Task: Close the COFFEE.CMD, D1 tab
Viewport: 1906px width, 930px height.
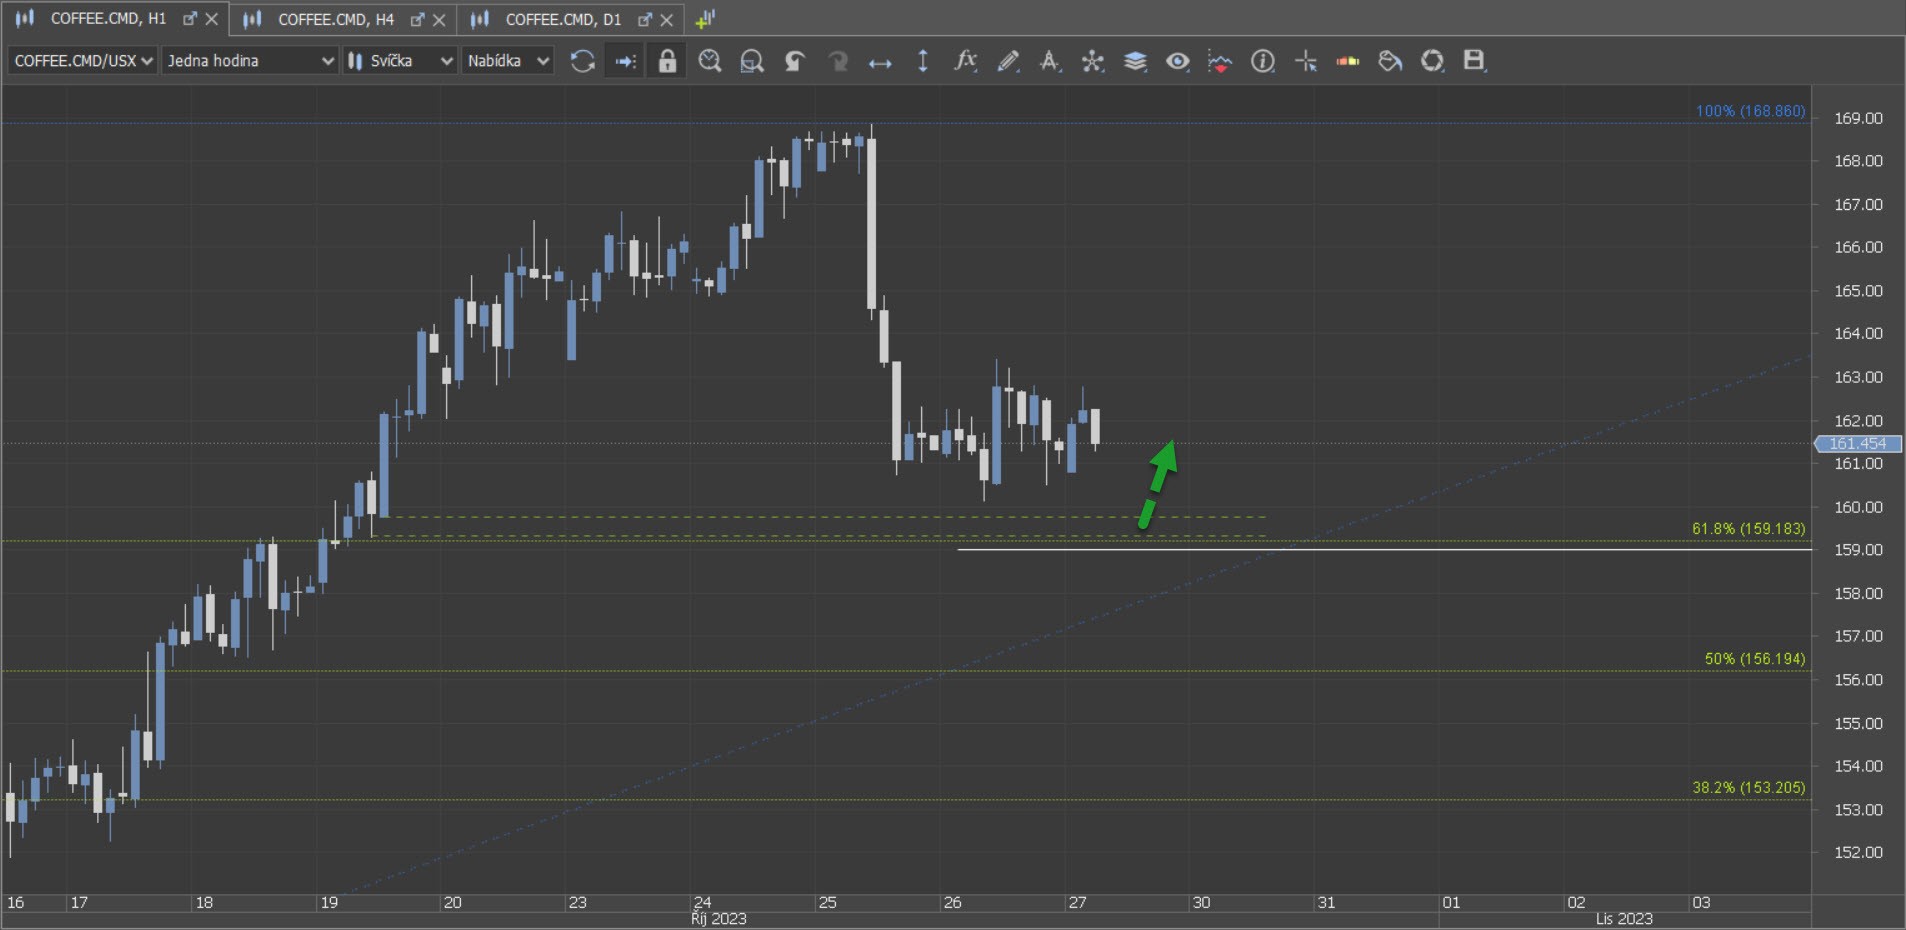Action: [667, 19]
